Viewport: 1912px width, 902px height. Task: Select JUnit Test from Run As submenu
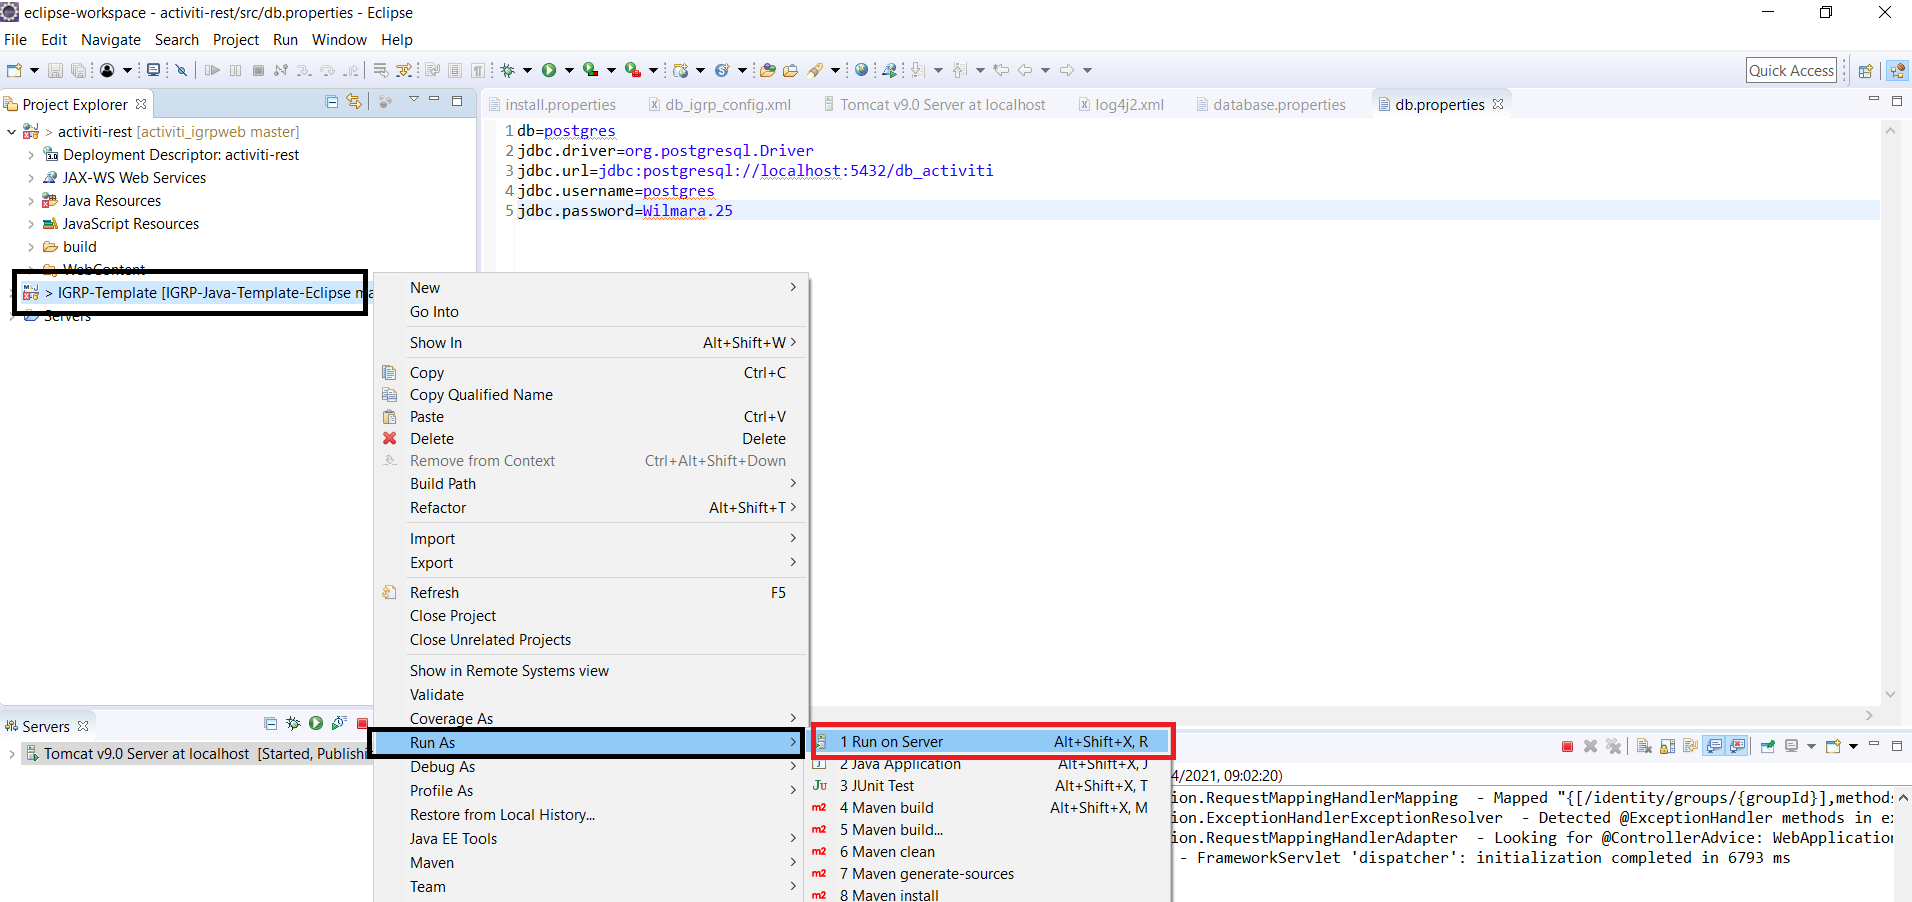pyautogui.click(x=990, y=786)
